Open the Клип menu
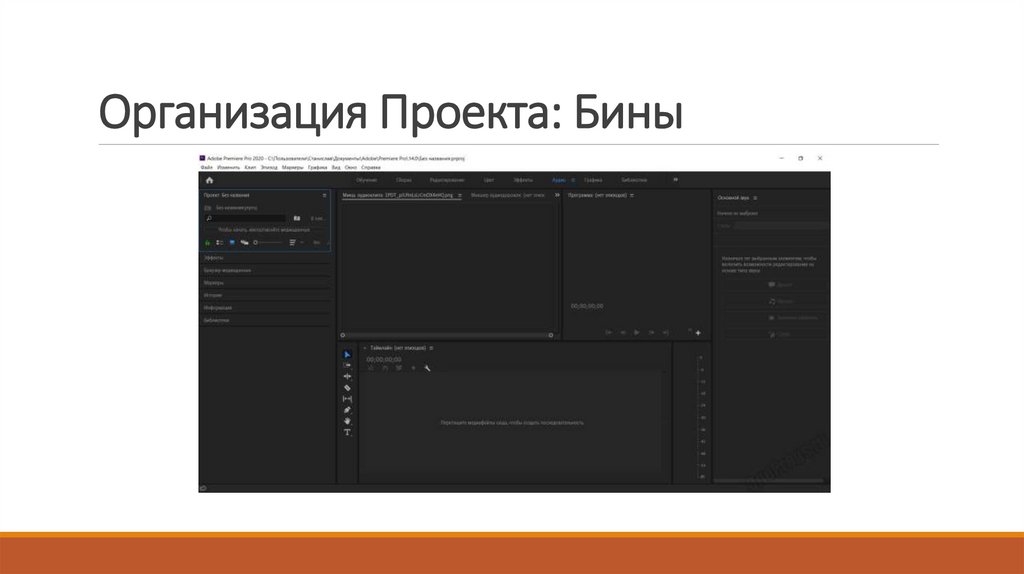Viewport: 1024px width, 574px height. [250, 168]
